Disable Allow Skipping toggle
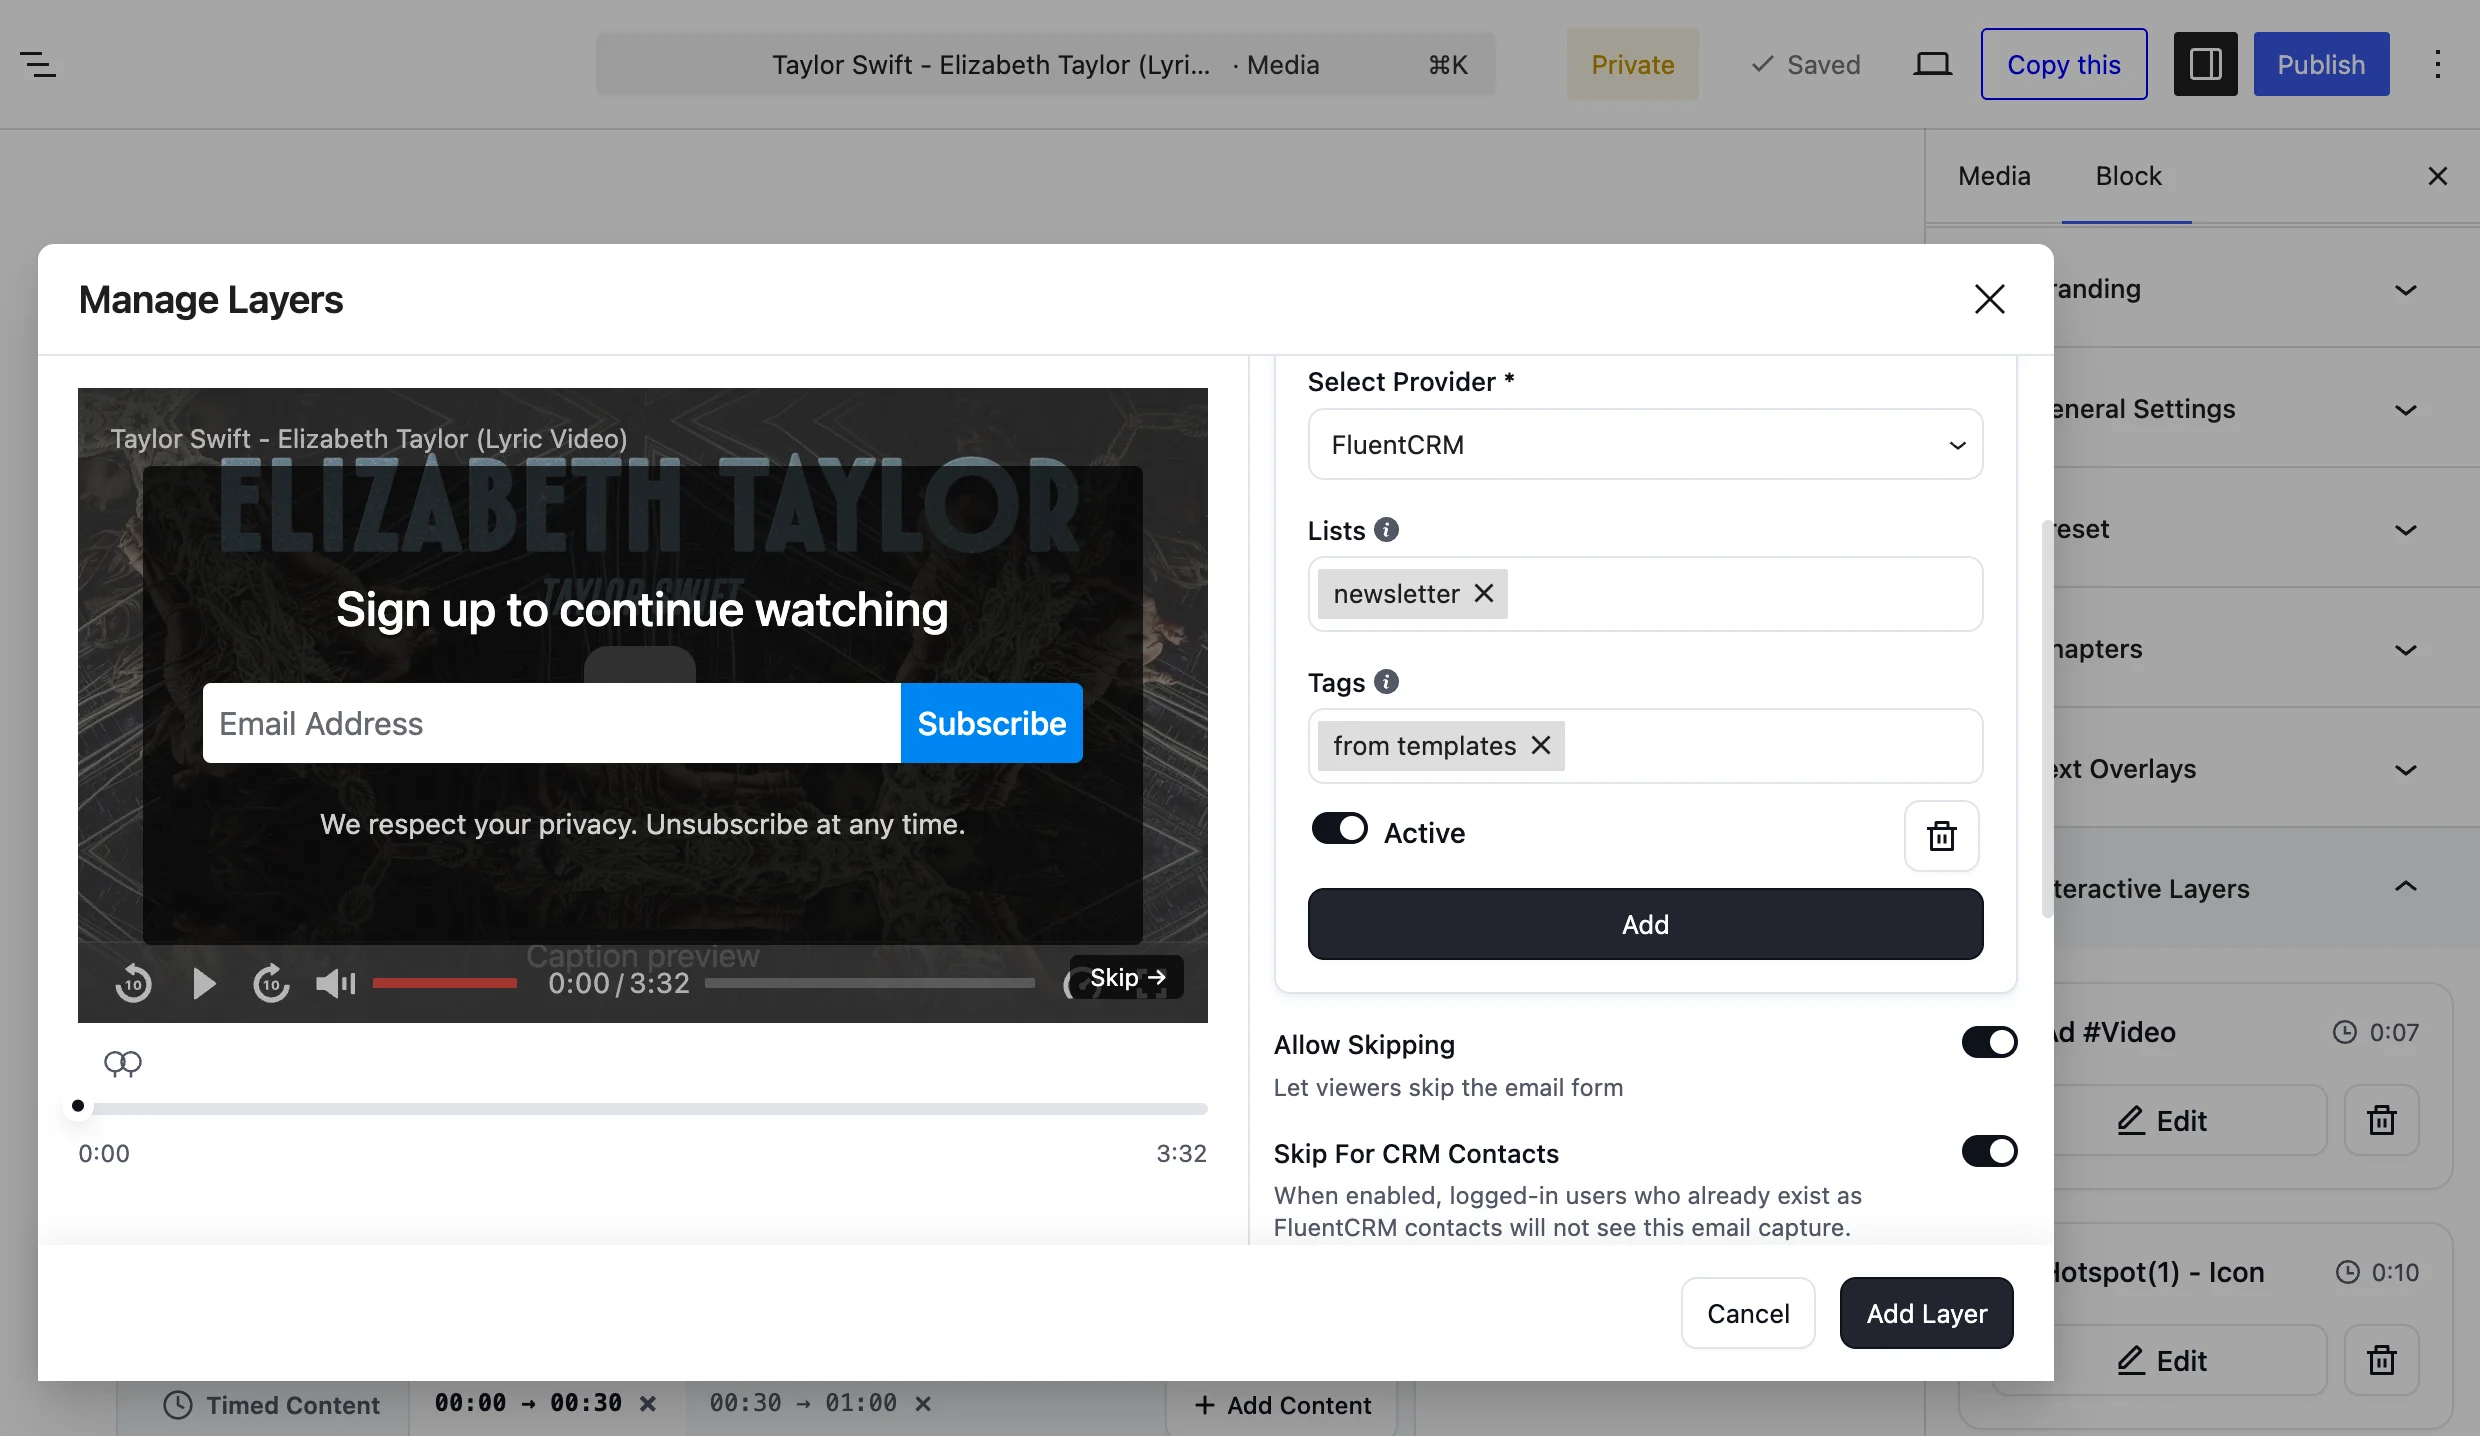This screenshot has height=1436, width=2480. (x=1989, y=1042)
